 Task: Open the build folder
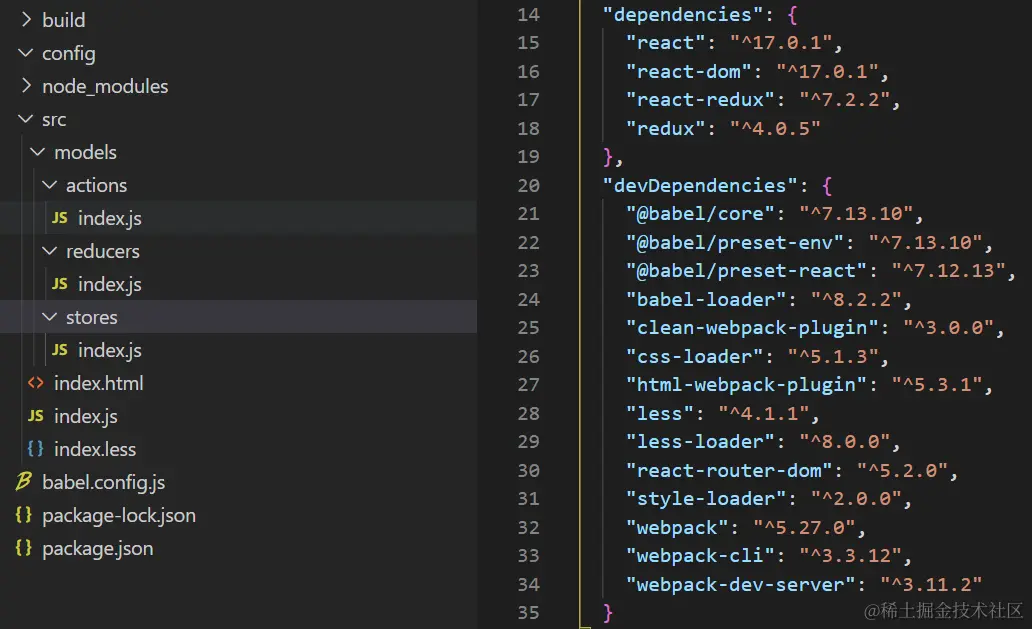point(64,20)
